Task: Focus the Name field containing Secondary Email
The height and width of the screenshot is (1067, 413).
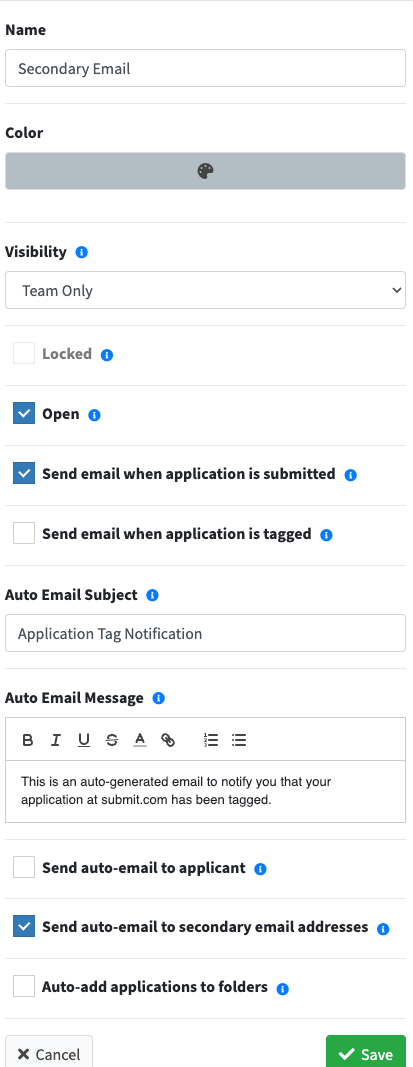Action: pyautogui.click(x=205, y=69)
